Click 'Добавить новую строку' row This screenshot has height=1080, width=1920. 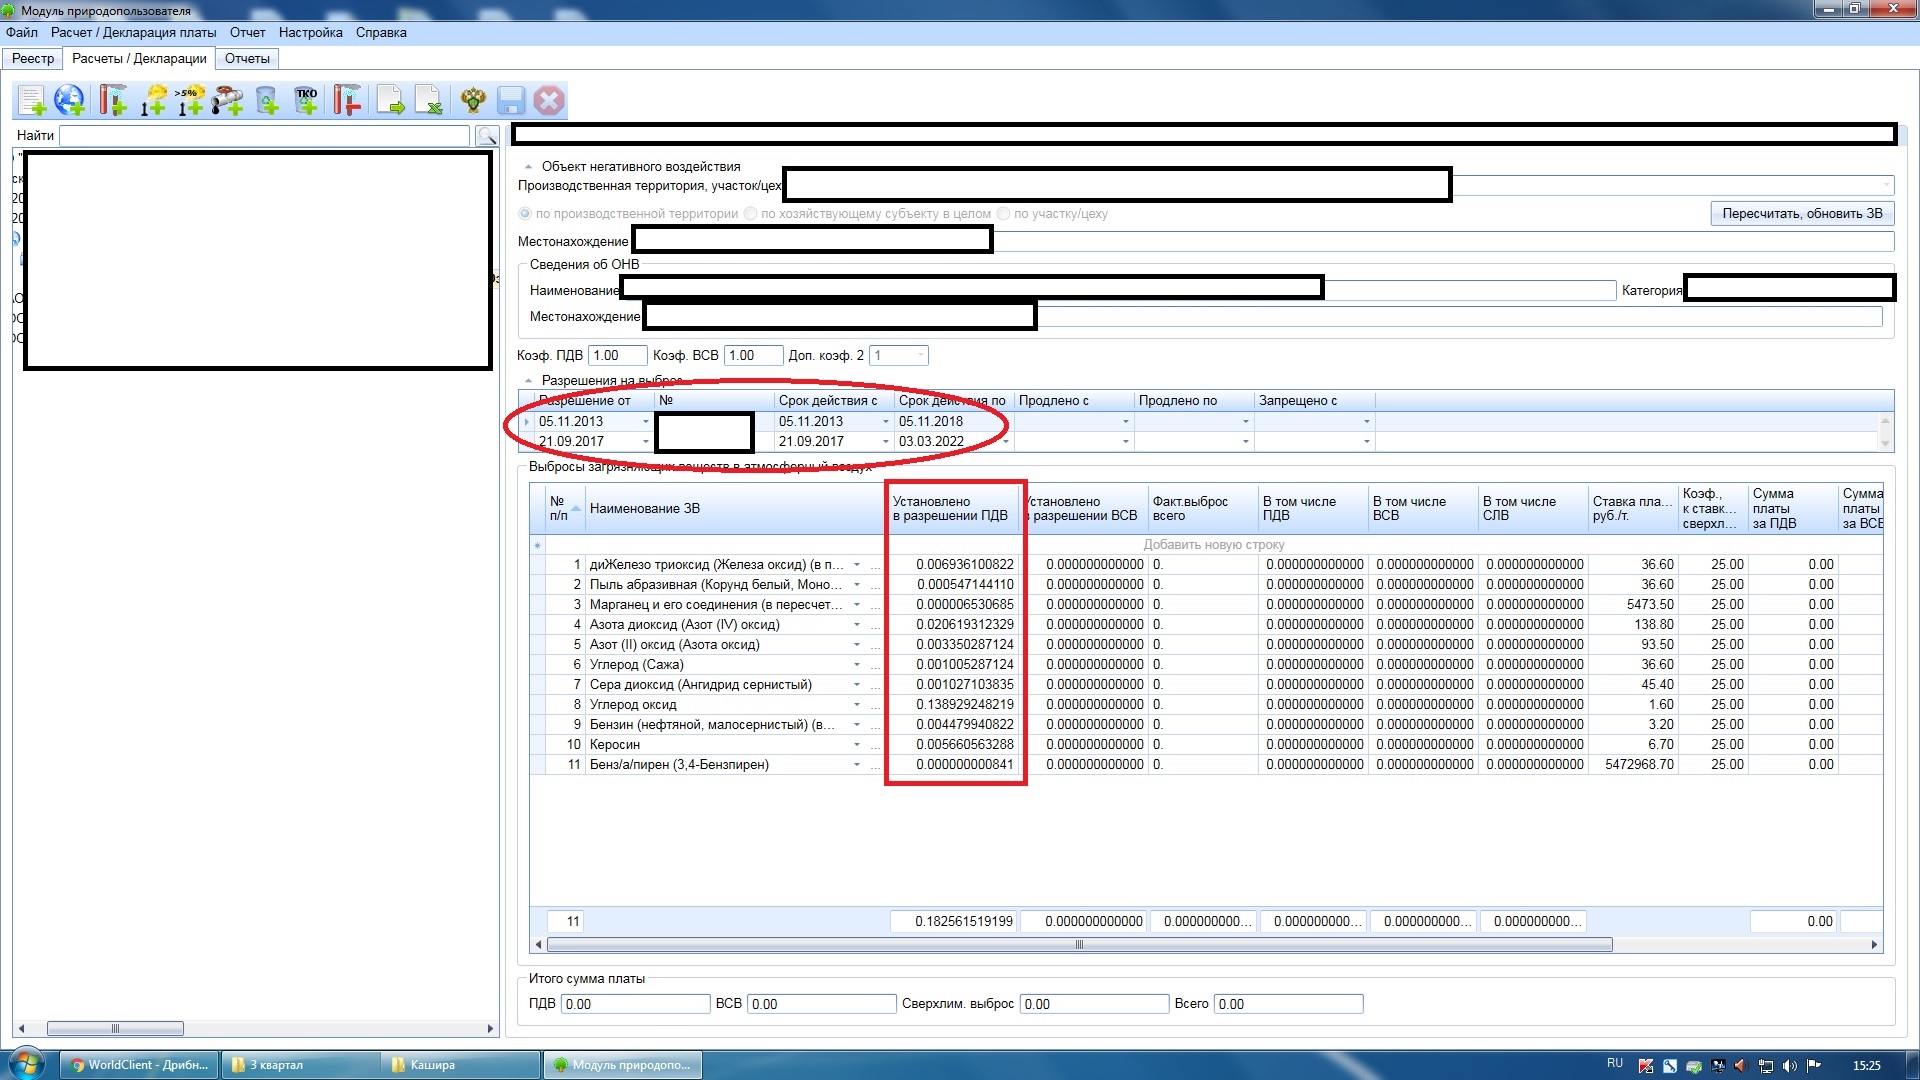point(1213,545)
